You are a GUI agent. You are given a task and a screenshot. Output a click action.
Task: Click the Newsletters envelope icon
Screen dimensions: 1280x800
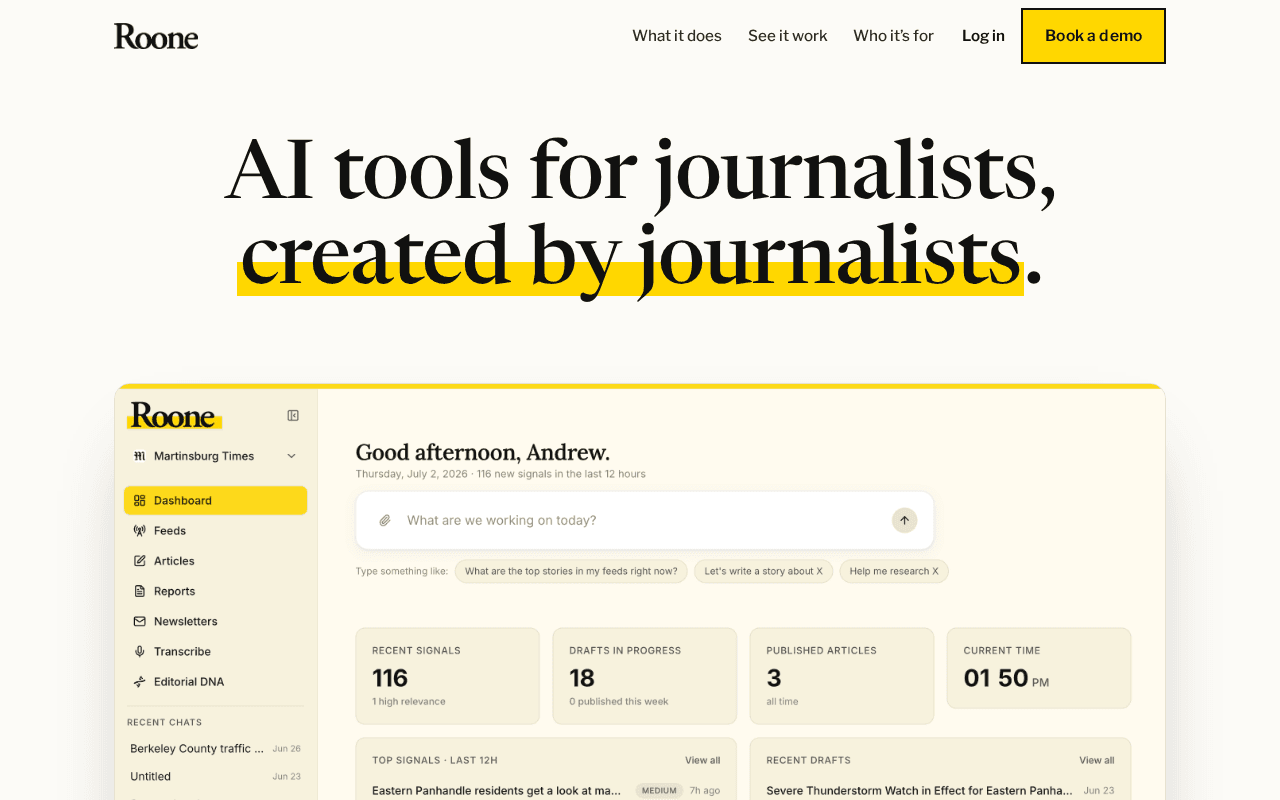click(139, 621)
